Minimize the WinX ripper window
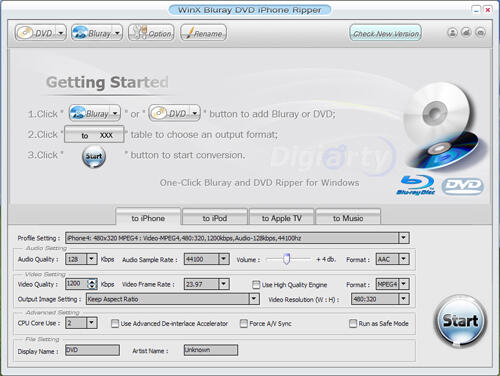The height and width of the screenshot is (376, 500). 476,10
